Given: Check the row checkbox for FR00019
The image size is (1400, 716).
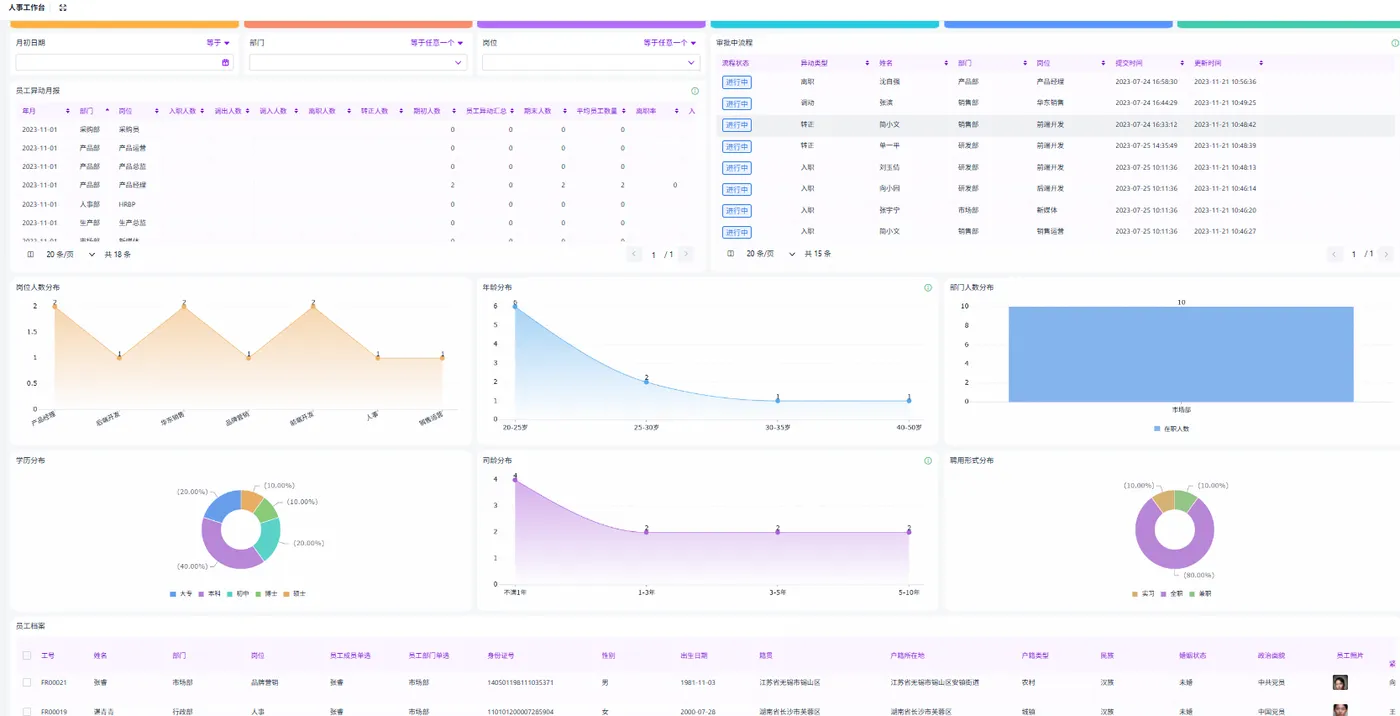Looking at the screenshot, I should click(27, 711).
